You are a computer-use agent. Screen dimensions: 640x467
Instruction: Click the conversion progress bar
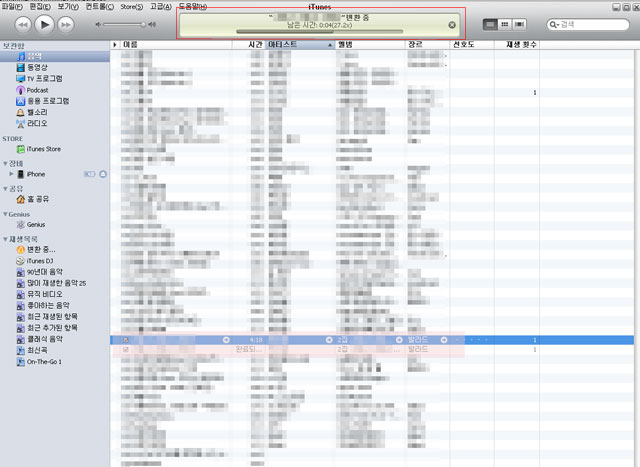click(320, 31)
